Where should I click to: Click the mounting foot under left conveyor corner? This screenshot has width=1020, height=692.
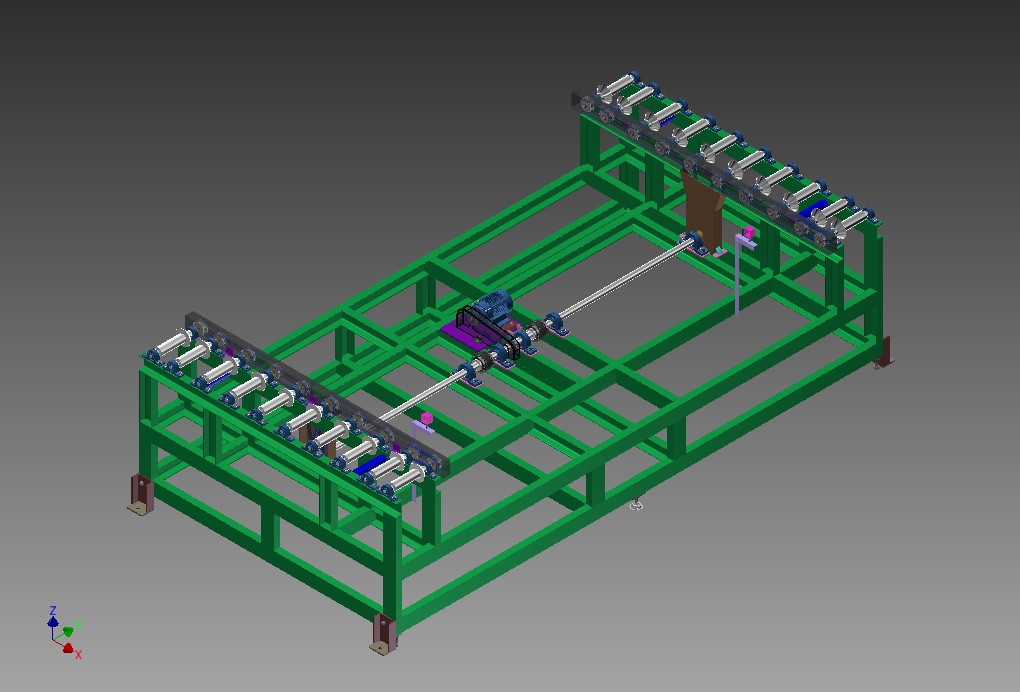[x=141, y=494]
